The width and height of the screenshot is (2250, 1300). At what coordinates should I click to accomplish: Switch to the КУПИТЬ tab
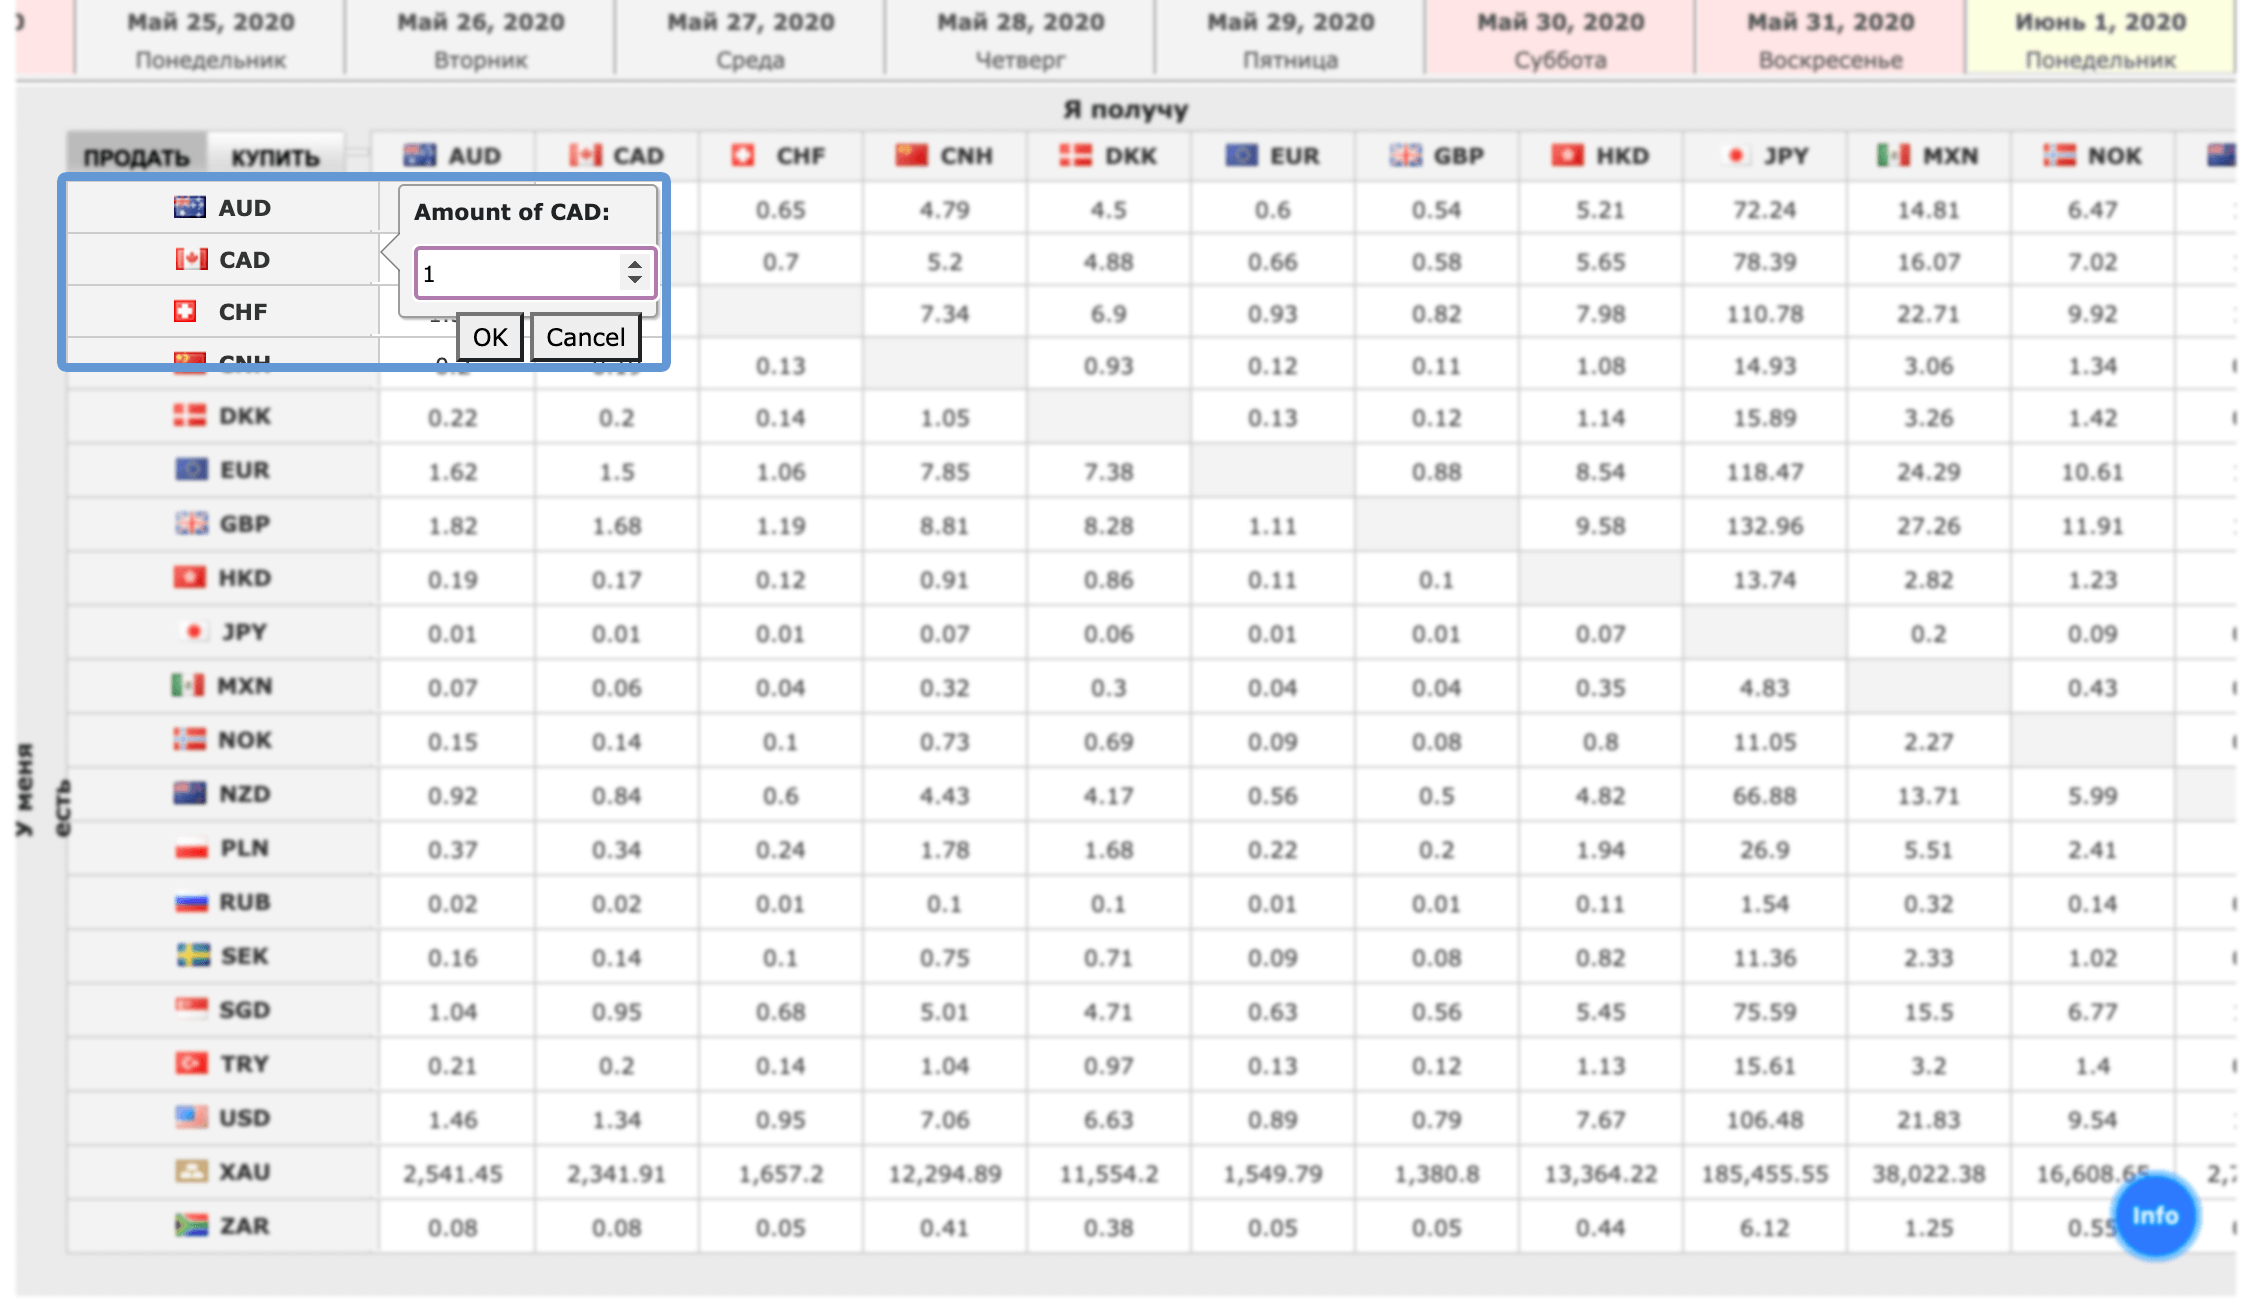pyautogui.click(x=275, y=157)
